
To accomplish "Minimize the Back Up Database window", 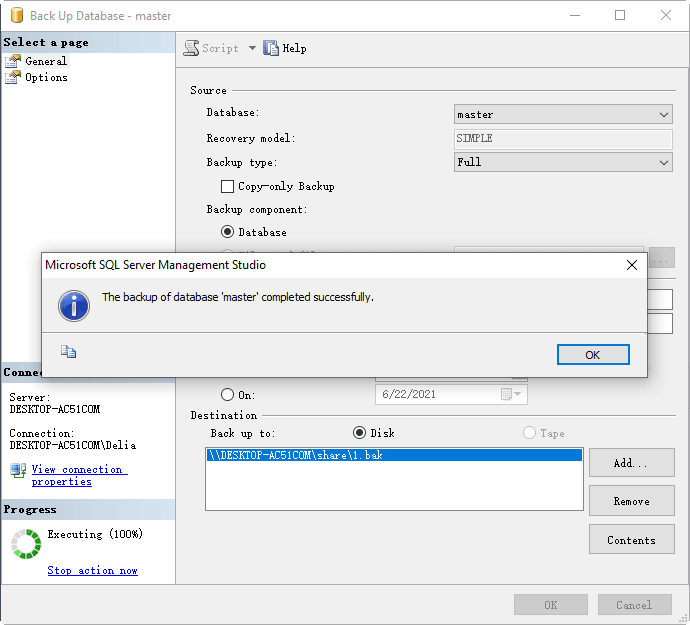I will click(x=575, y=15).
